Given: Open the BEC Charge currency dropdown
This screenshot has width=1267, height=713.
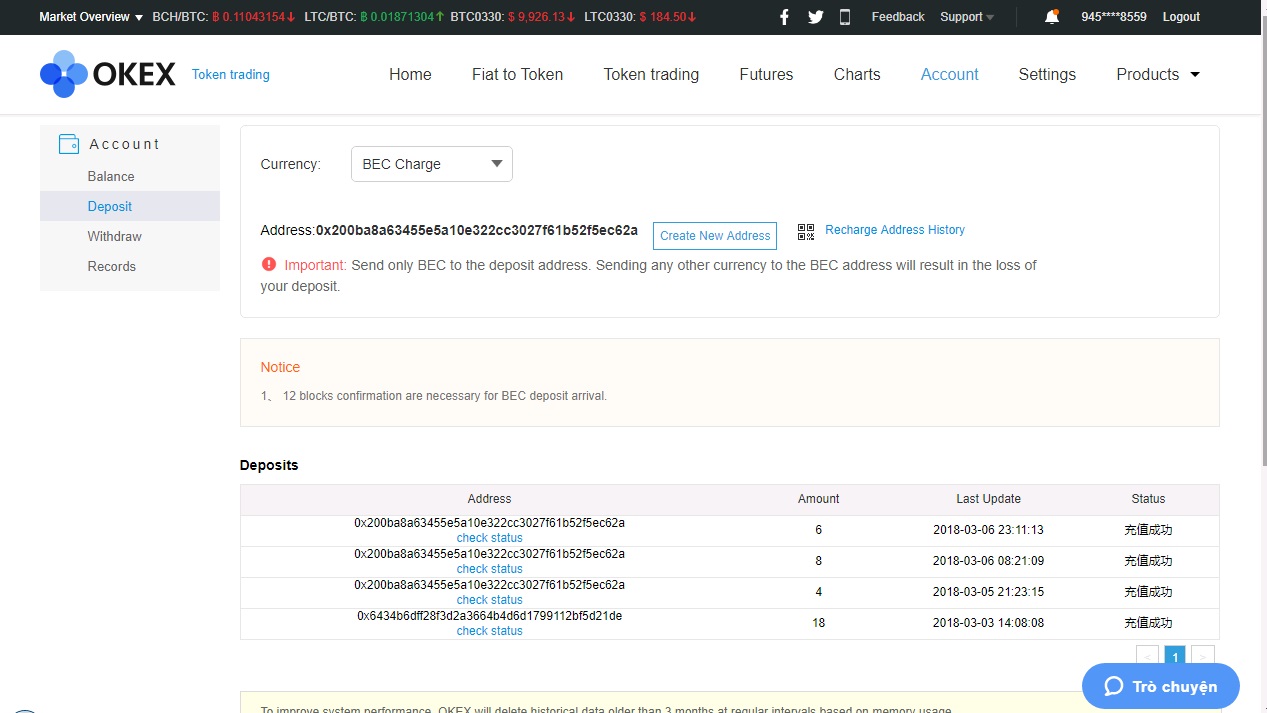Looking at the screenshot, I should coord(431,164).
